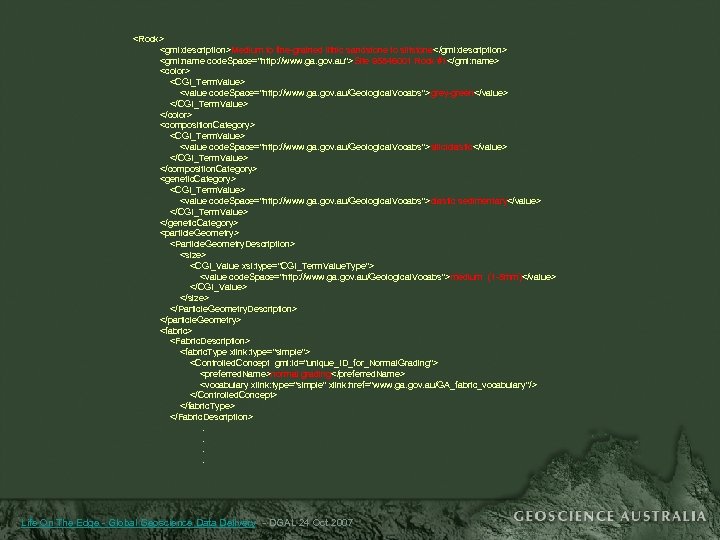Select the ControlledConcept gml:id line
720x540 pixels.
314,363
